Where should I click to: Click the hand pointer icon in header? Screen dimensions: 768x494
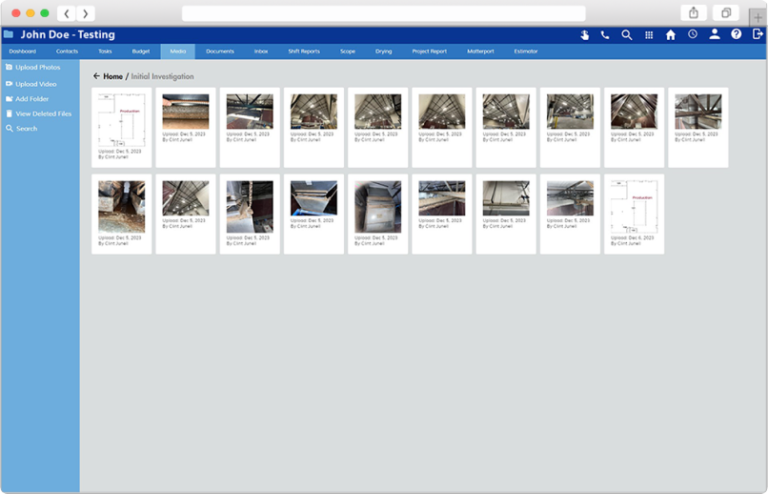coord(585,35)
